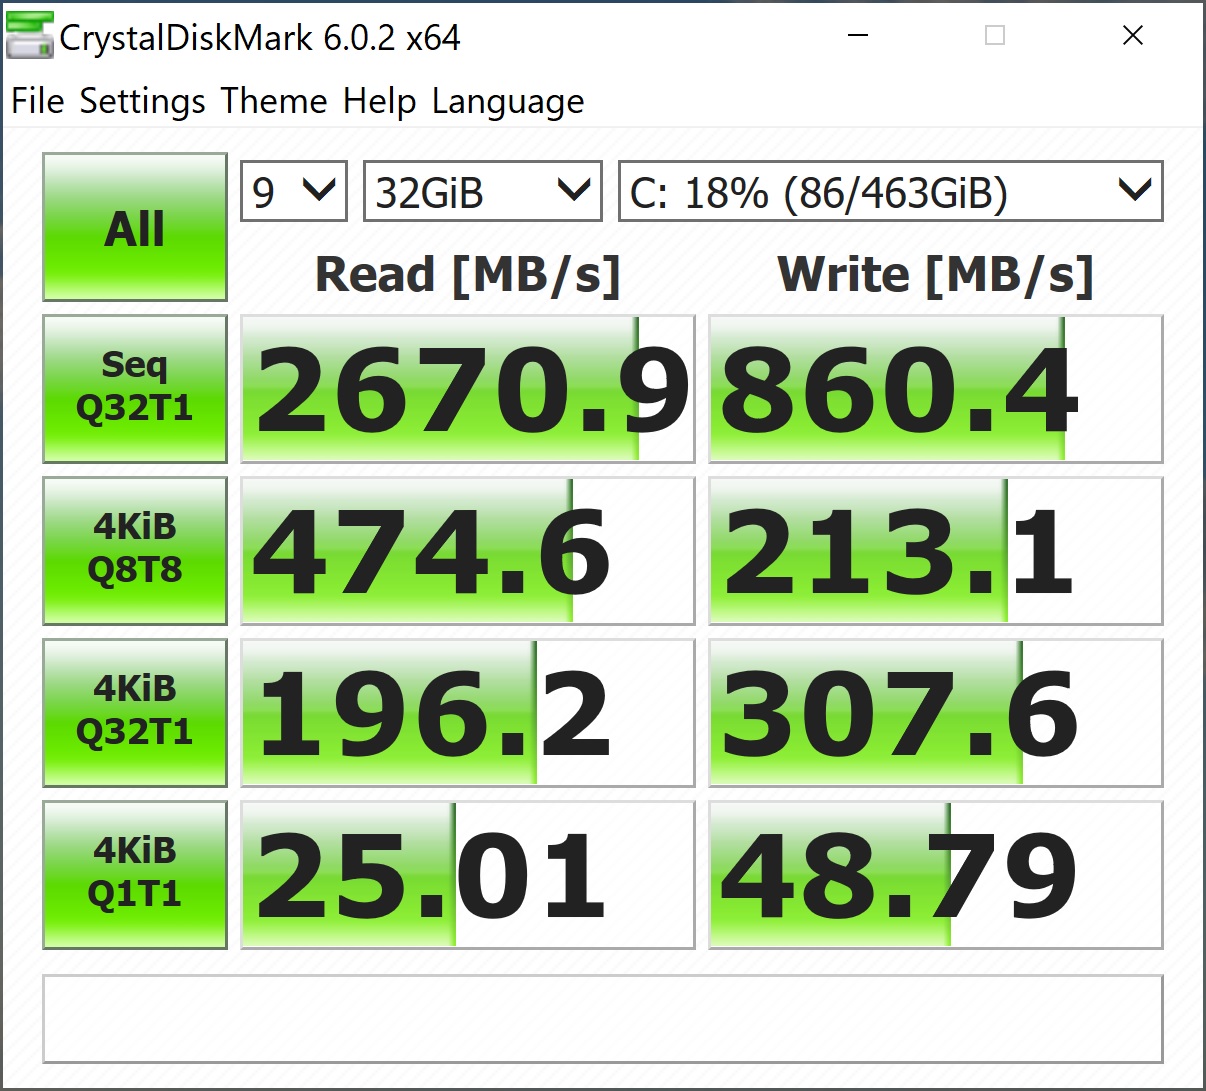
Task: Click the CrystalDiskMark app icon in title bar
Action: [30, 38]
